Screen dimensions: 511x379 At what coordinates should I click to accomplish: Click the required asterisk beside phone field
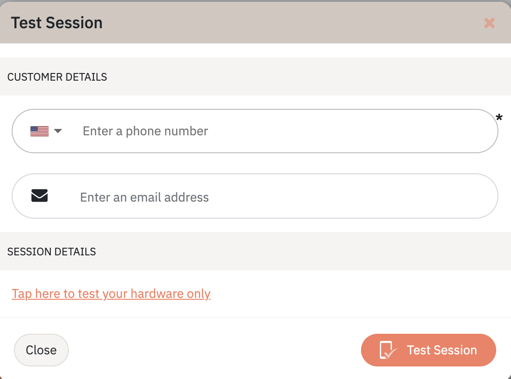(499, 118)
